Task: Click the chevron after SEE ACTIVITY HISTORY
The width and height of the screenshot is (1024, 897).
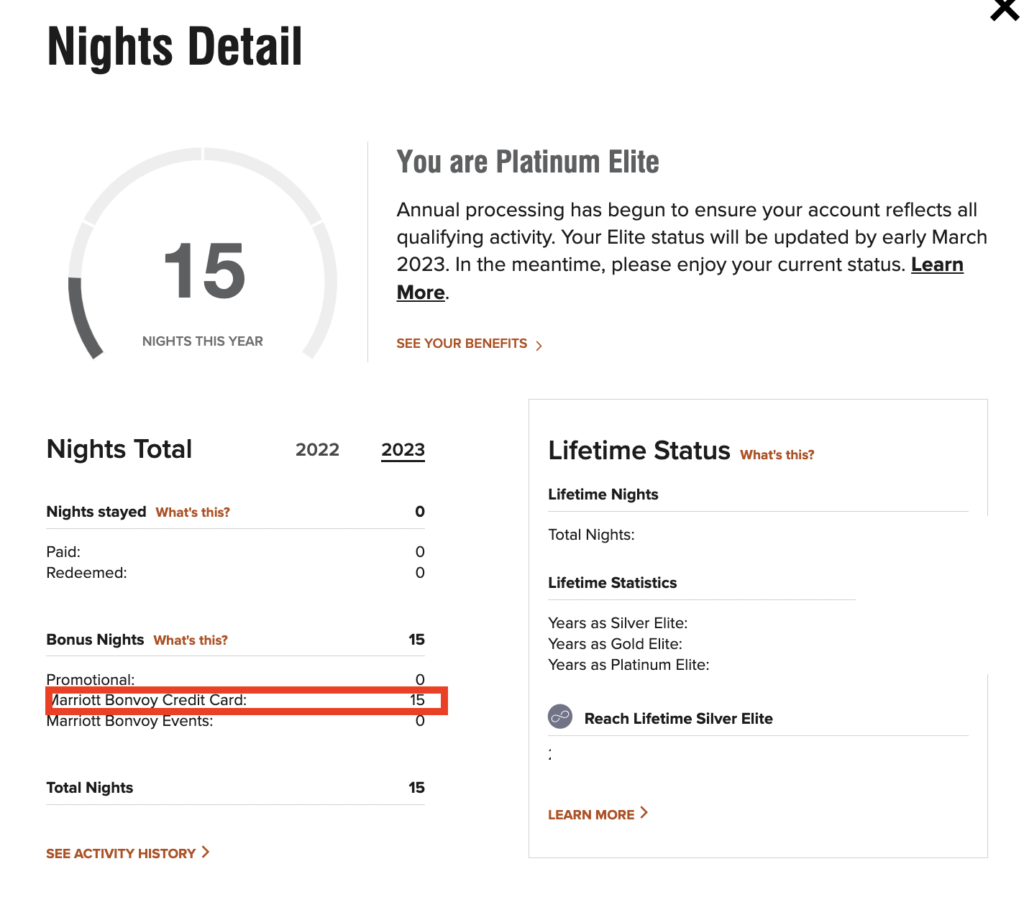Action: (206, 853)
